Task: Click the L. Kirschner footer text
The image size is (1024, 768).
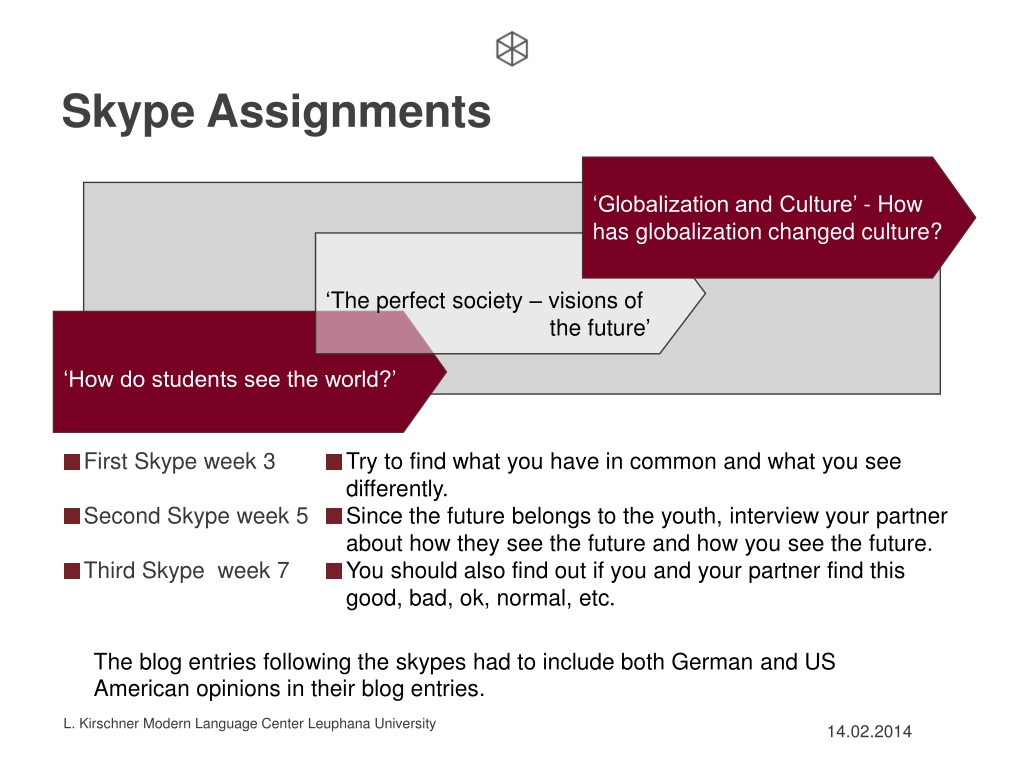Action: (249, 724)
